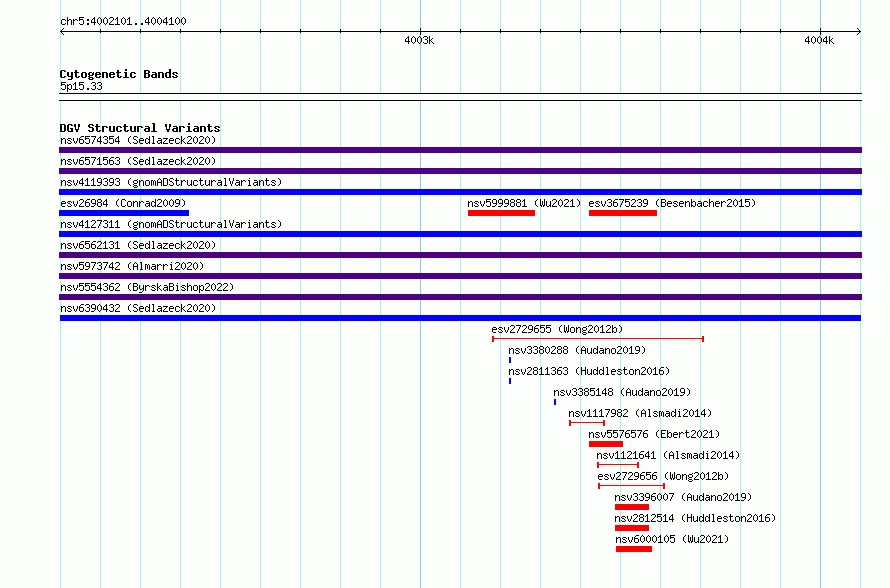Open the nsv6000105 (Wu2021) label
Viewport: 890px width, 588px height.
click(x=672, y=539)
